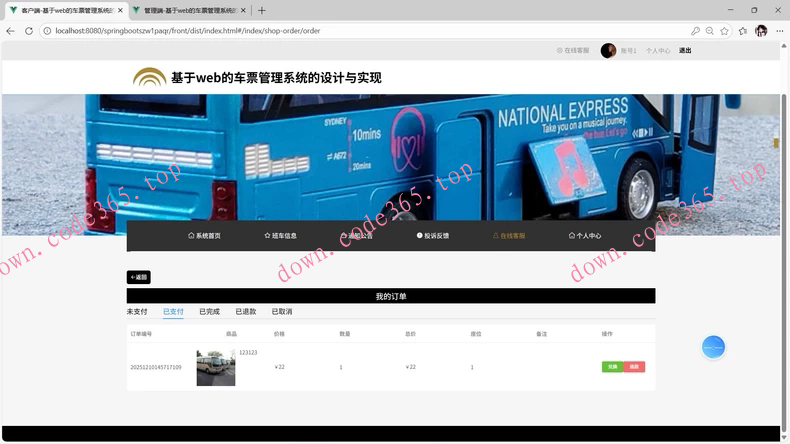This screenshot has width=790, height=444.
Task: Open 在线客服 in navigation bar
Action: pyautogui.click(x=509, y=235)
